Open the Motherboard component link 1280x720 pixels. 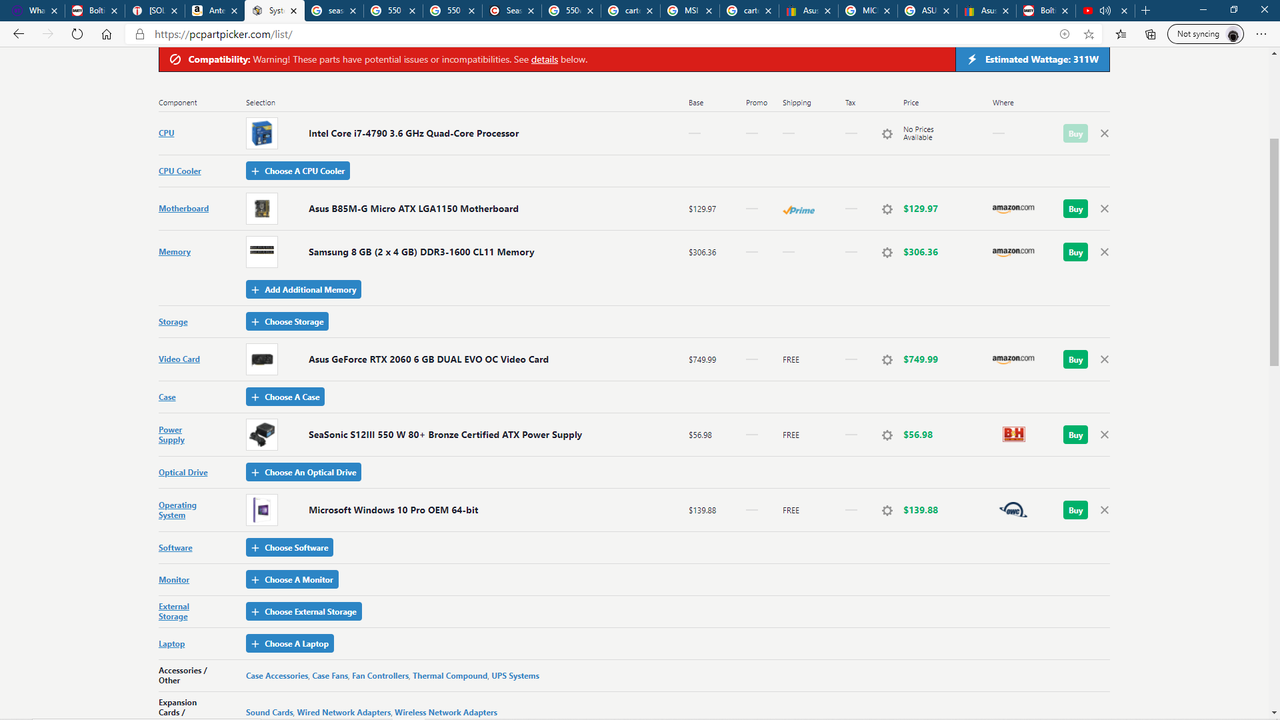pos(184,209)
